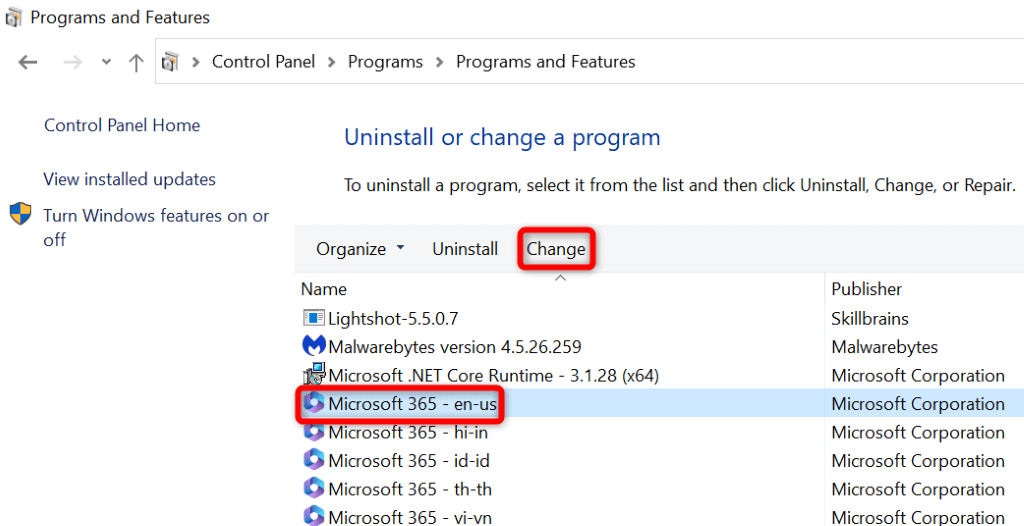Click the Change toolbar button
The image size is (1024, 526).
tap(556, 249)
